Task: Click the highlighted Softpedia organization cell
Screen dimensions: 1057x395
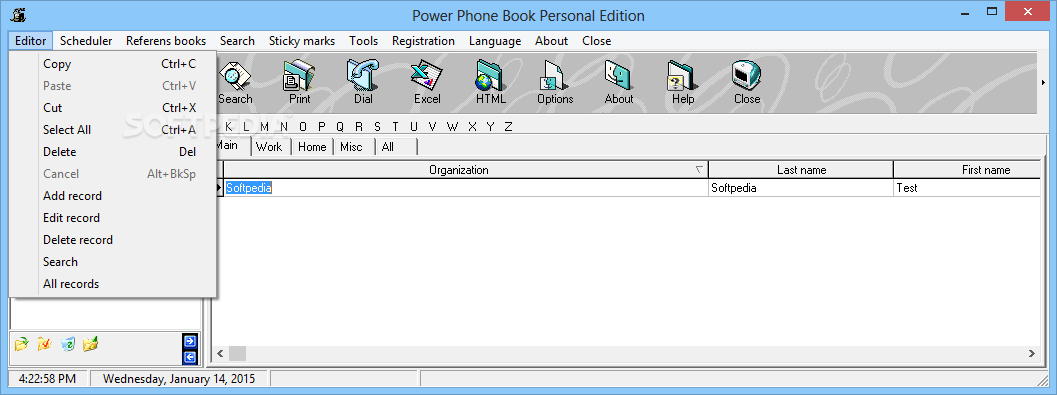Action: click(465, 188)
